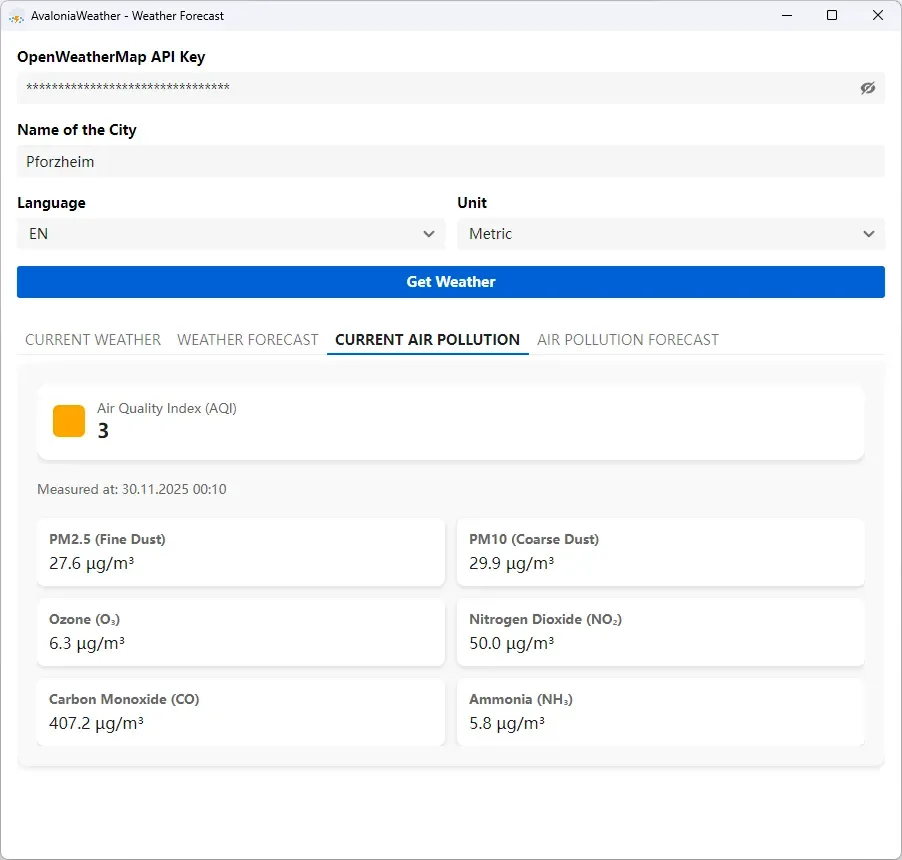The image size is (902, 860).
Task: Maximize the AvaloniaWeather window
Action: coord(831,15)
